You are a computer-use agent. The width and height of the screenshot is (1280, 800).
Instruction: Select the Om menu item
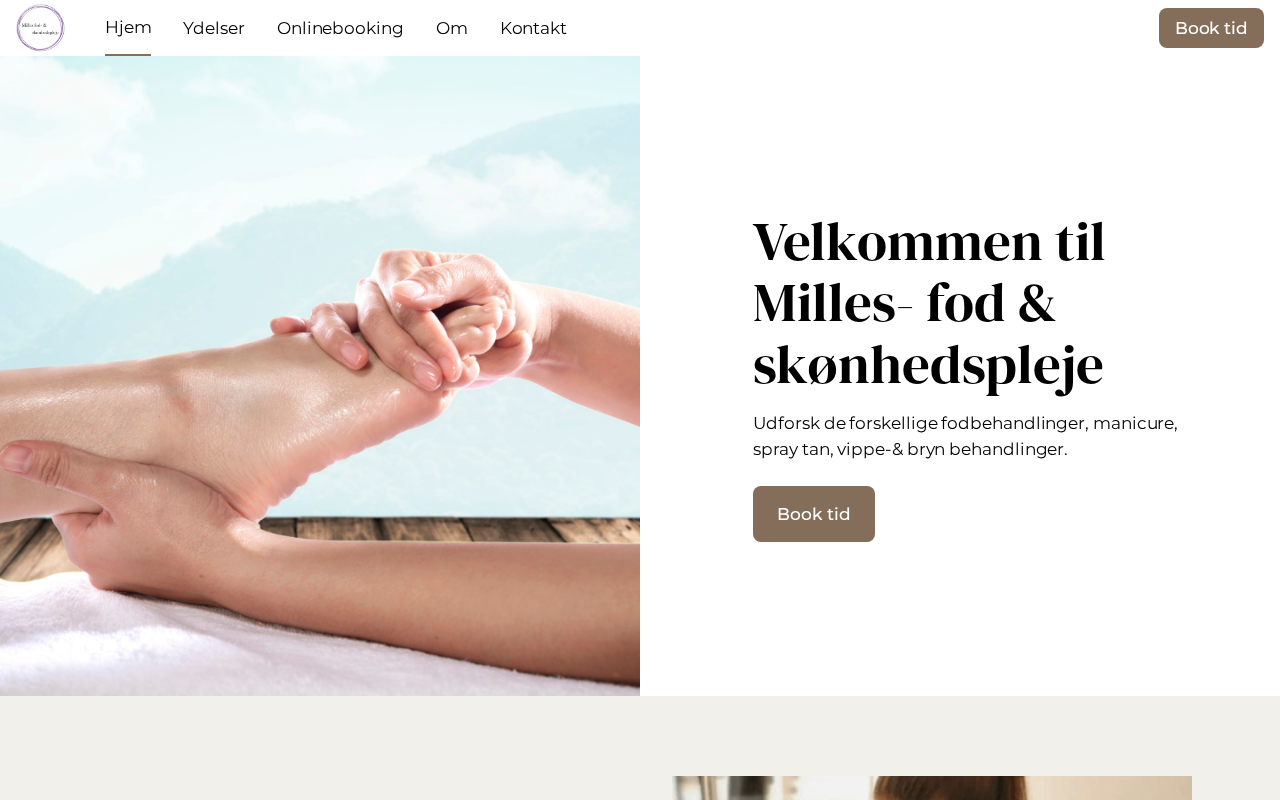(452, 28)
